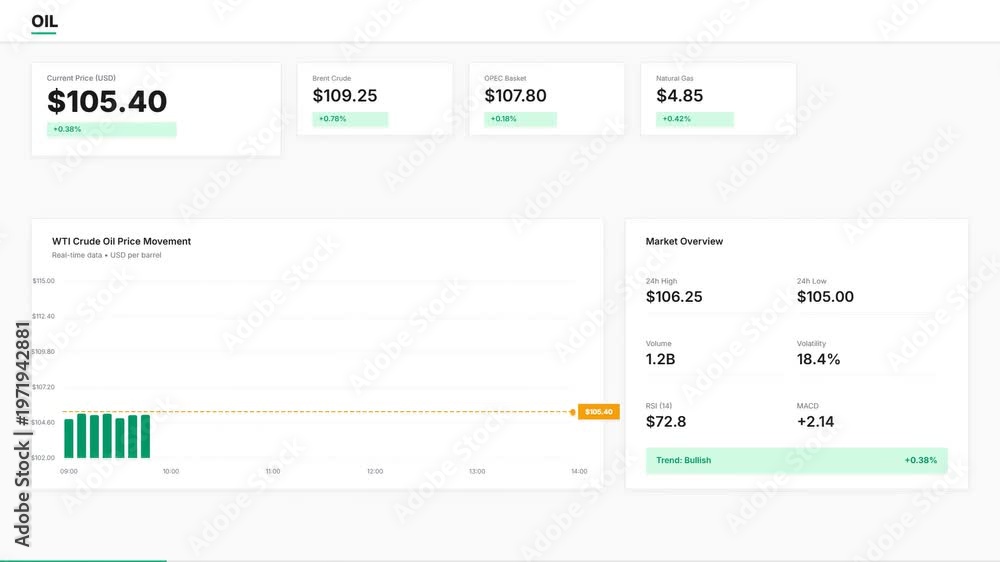The image size is (1000, 562).
Task: Open the Current Price $105.40 card
Action: click(x=156, y=109)
